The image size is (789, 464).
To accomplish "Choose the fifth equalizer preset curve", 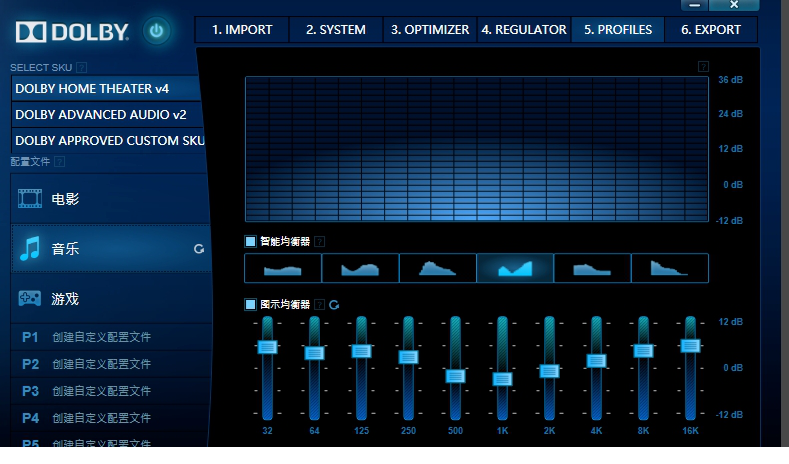I will [x=592, y=268].
